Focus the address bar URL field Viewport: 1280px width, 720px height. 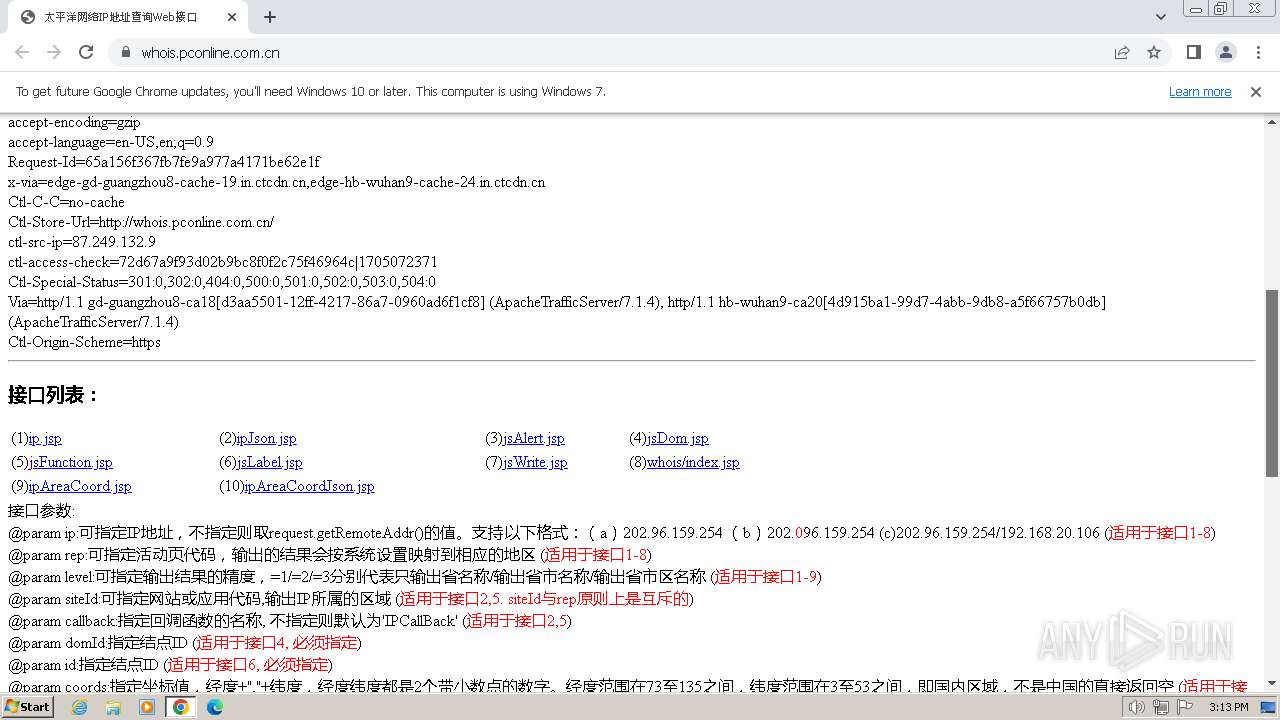(x=620, y=53)
